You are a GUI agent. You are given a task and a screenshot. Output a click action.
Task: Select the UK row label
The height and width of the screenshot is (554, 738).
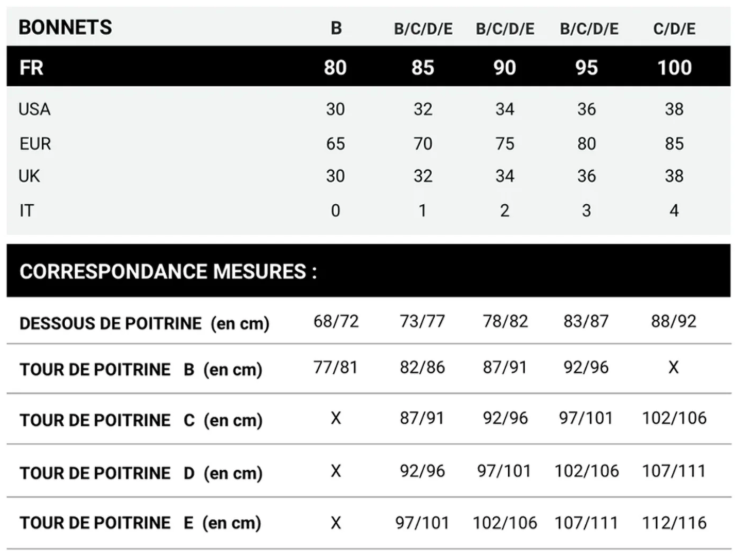click(x=30, y=176)
